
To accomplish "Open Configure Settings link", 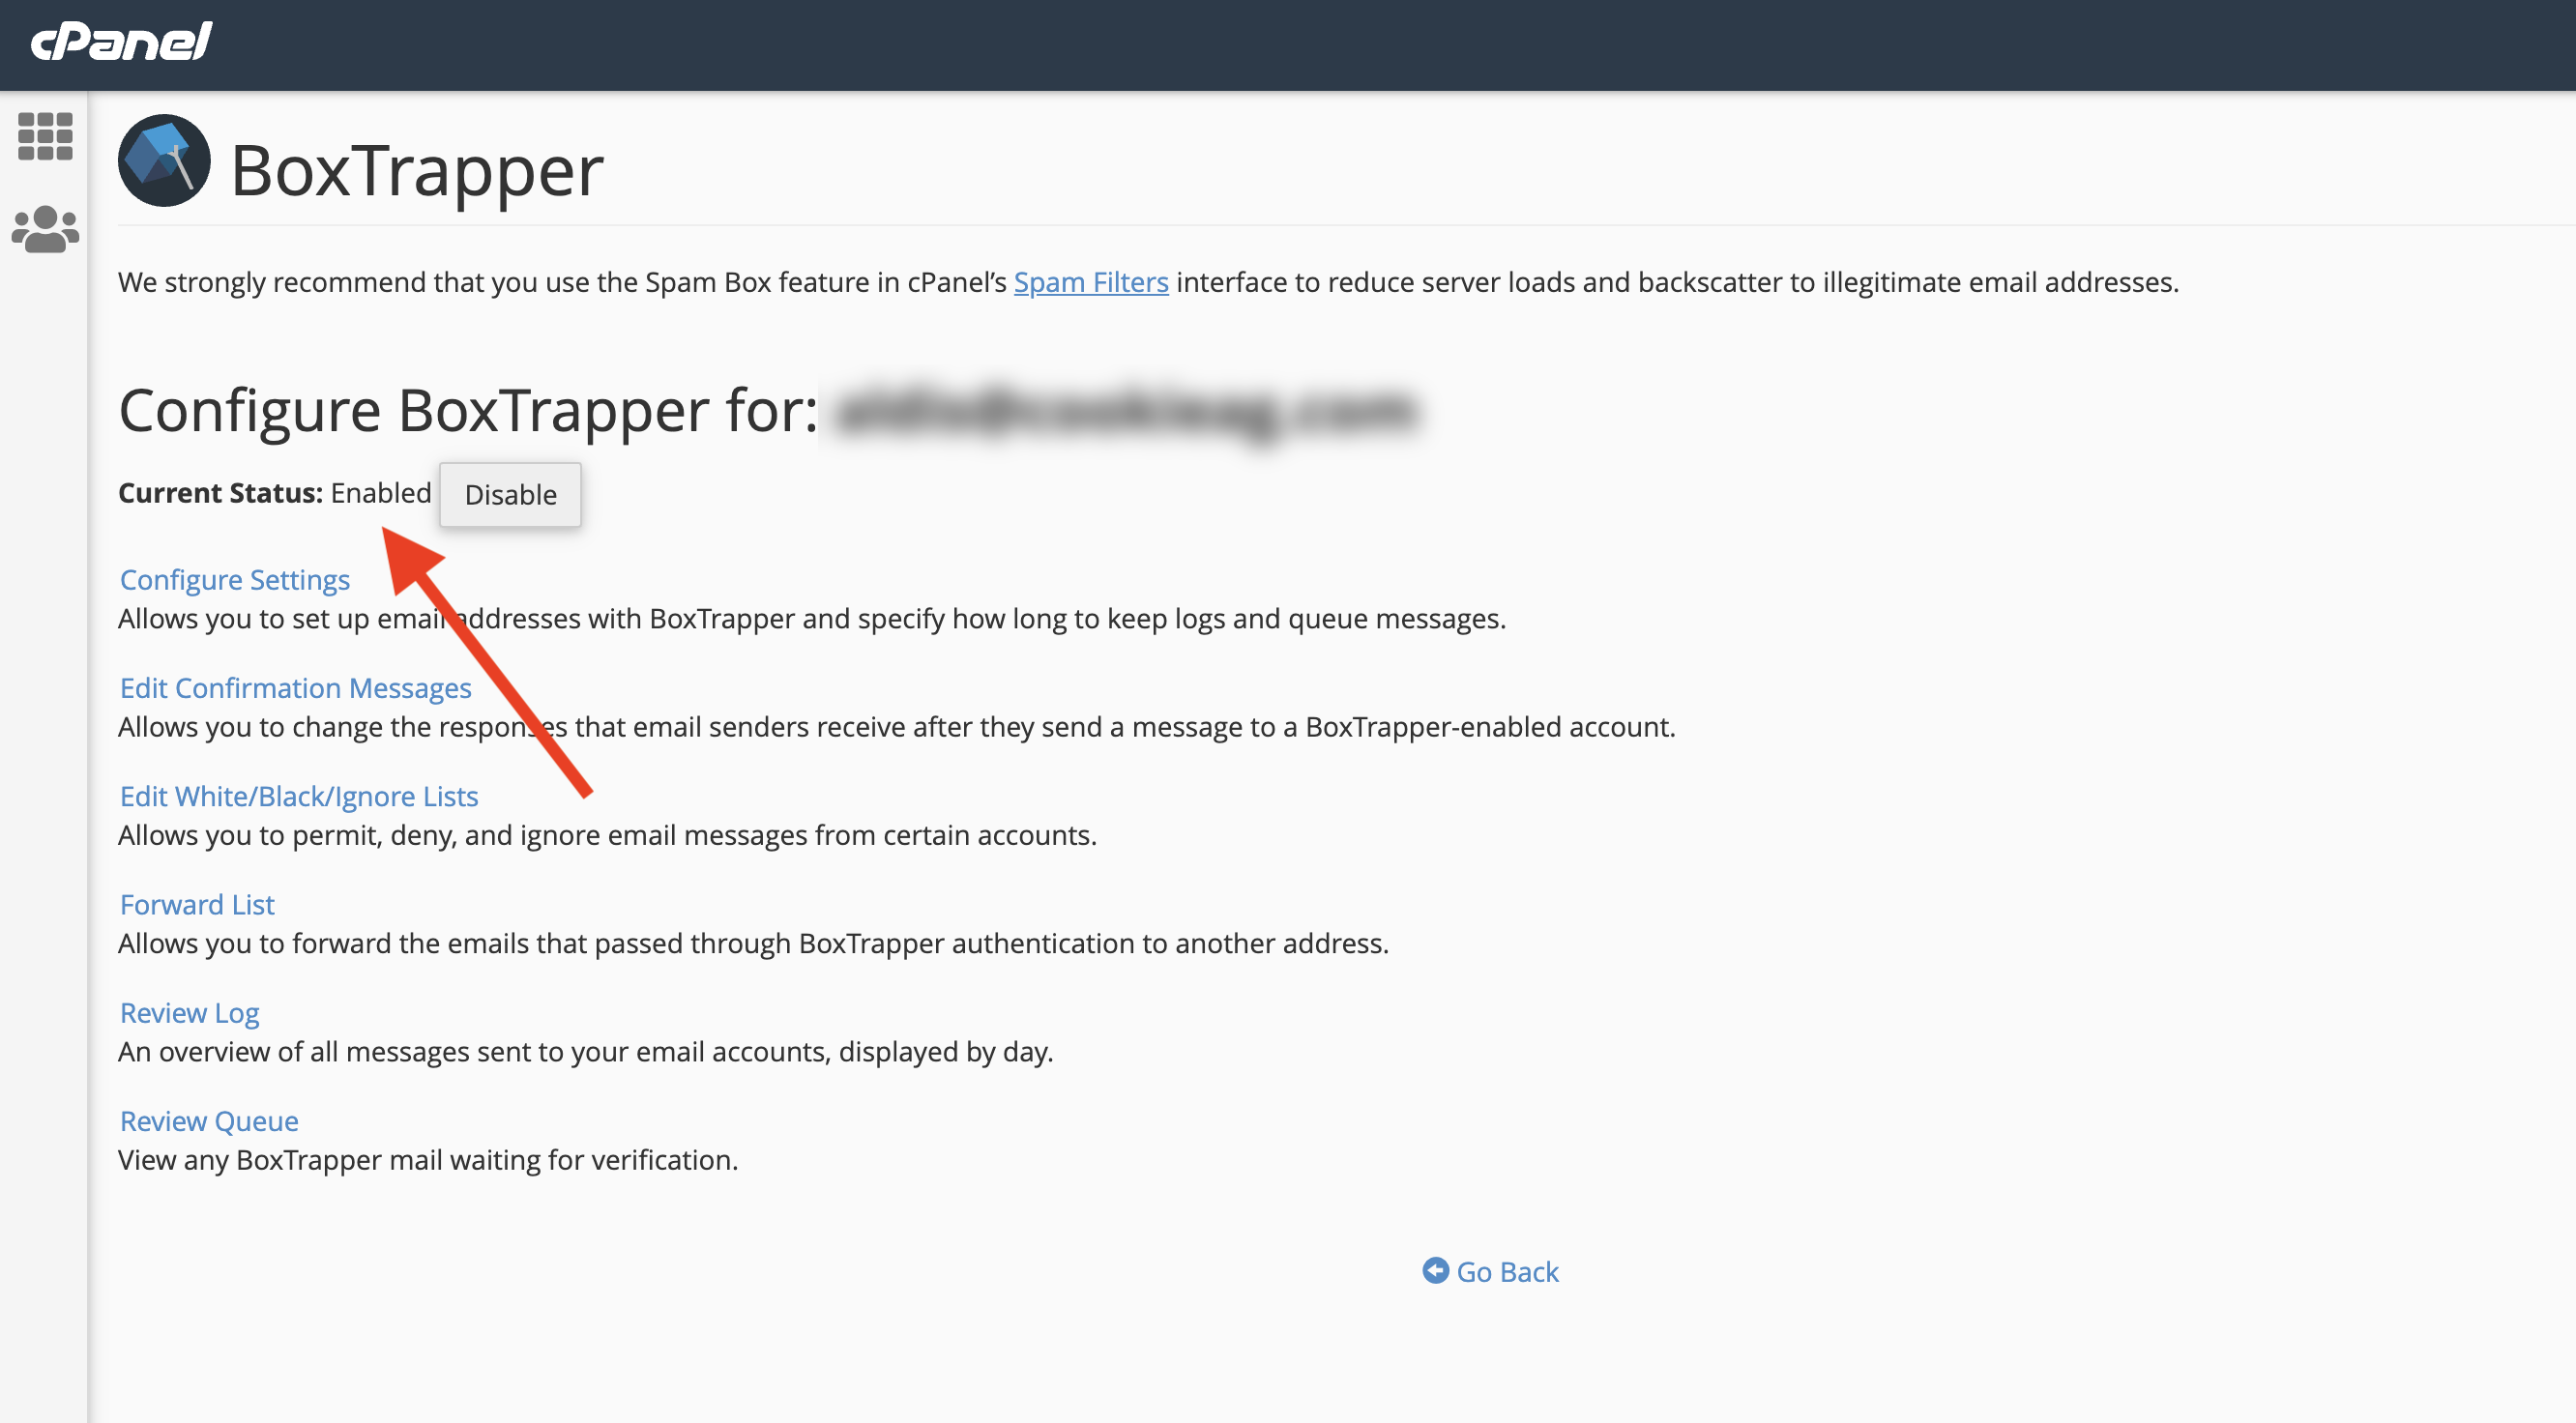I will coord(235,579).
